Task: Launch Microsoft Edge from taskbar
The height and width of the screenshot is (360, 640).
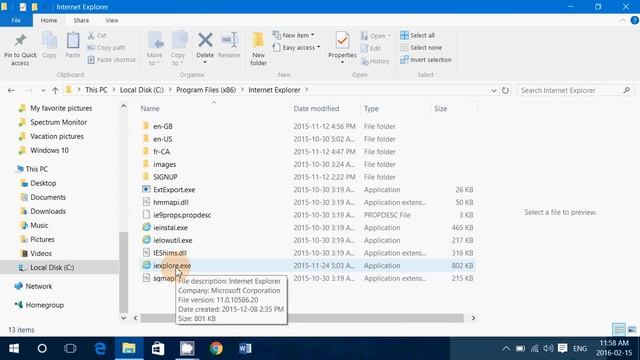Action: pyautogui.click(x=100, y=349)
